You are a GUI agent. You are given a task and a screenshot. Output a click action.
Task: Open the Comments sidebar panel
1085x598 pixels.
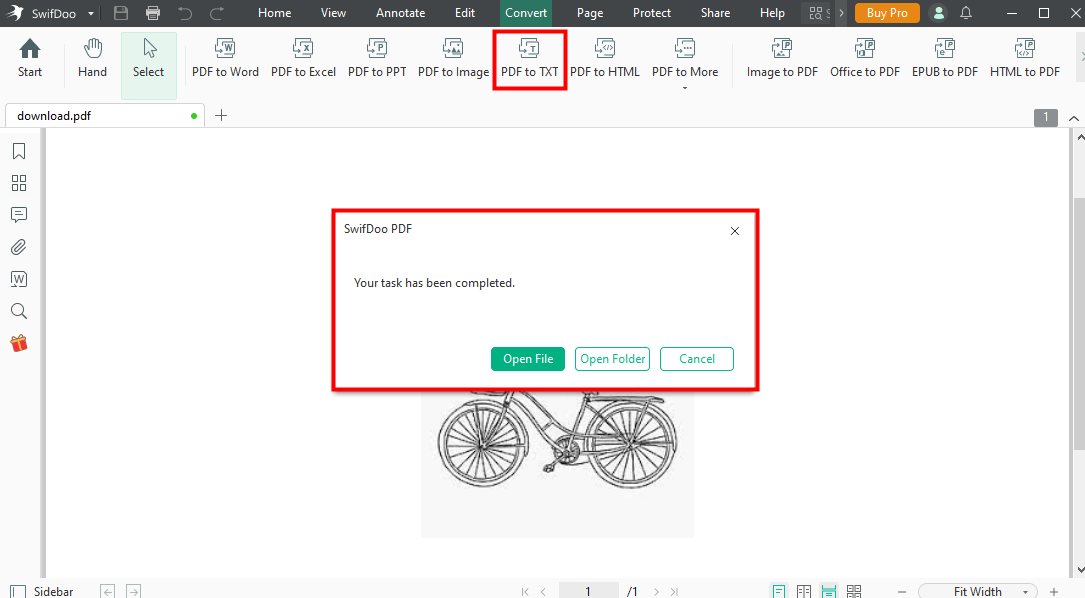(x=19, y=215)
